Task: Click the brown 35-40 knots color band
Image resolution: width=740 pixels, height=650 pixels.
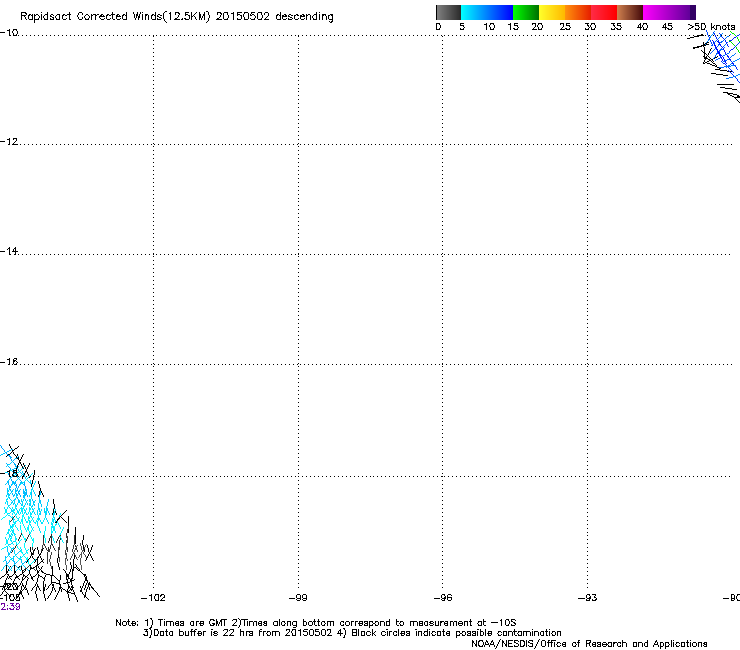Action: click(x=630, y=12)
